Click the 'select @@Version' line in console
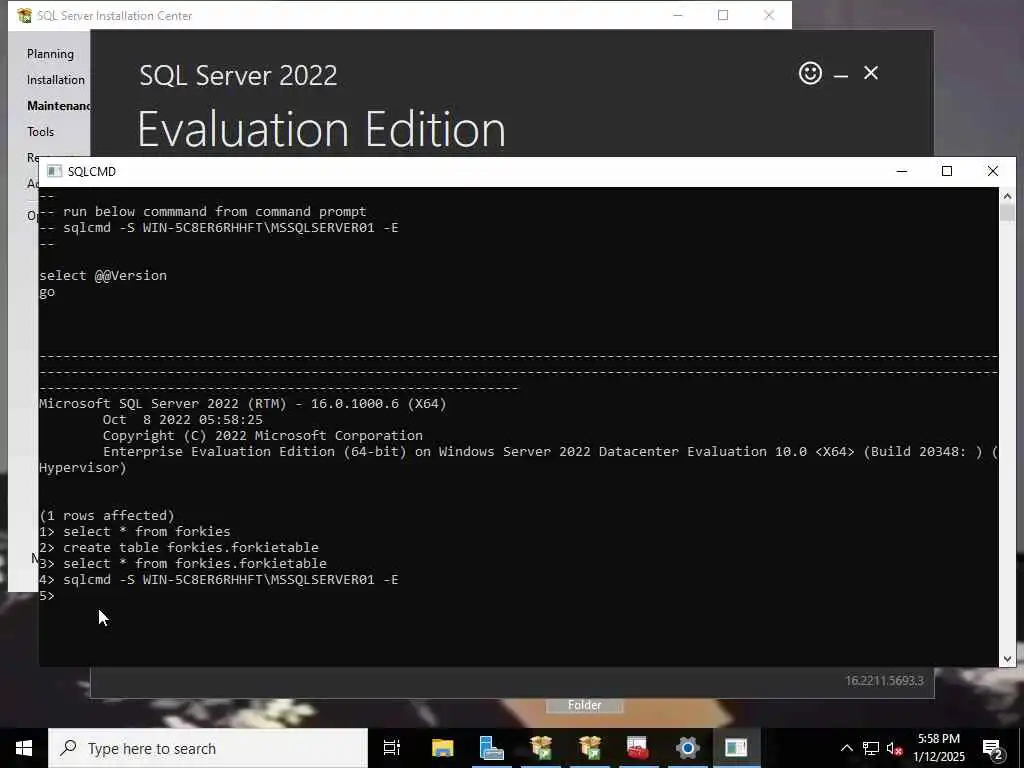This screenshot has height=768, width=1024. pyautogui.click(x=103, y=276)
